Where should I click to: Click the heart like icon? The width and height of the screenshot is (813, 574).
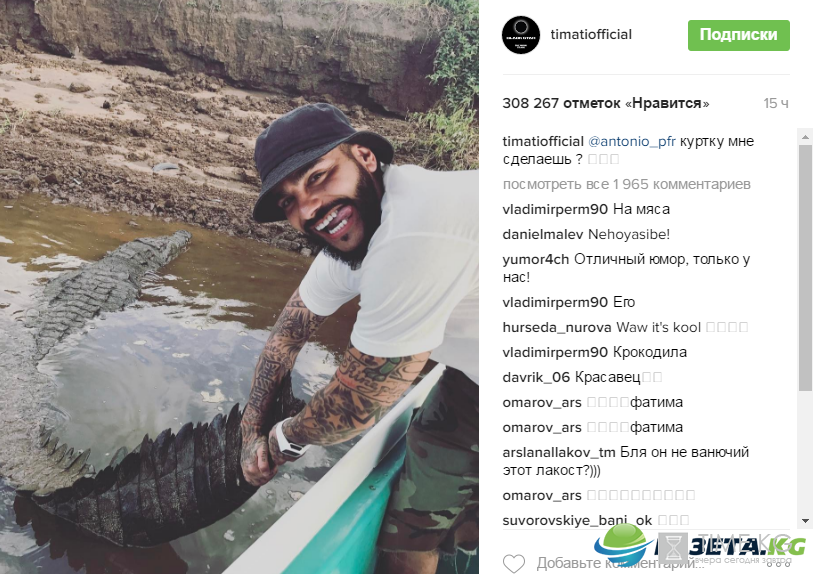pyautogui.click(x=514, y=563)
